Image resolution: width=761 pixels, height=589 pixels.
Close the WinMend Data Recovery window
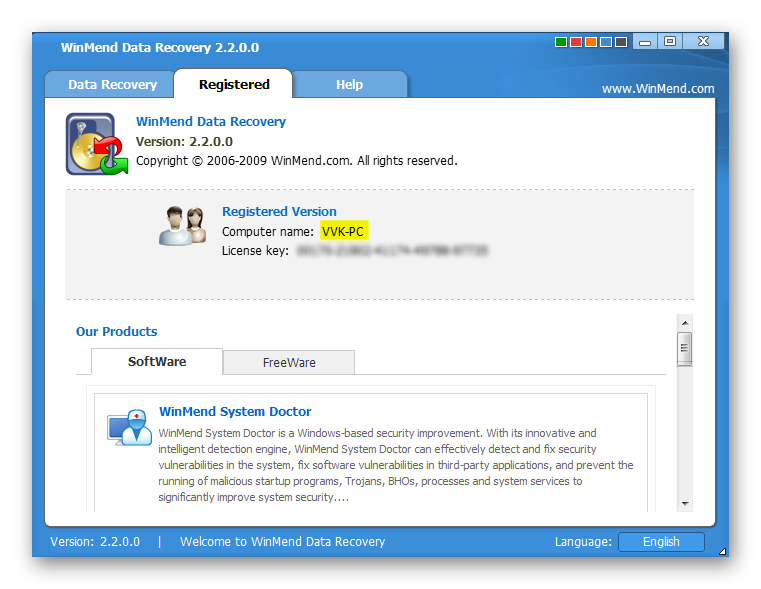click(703, 42)
